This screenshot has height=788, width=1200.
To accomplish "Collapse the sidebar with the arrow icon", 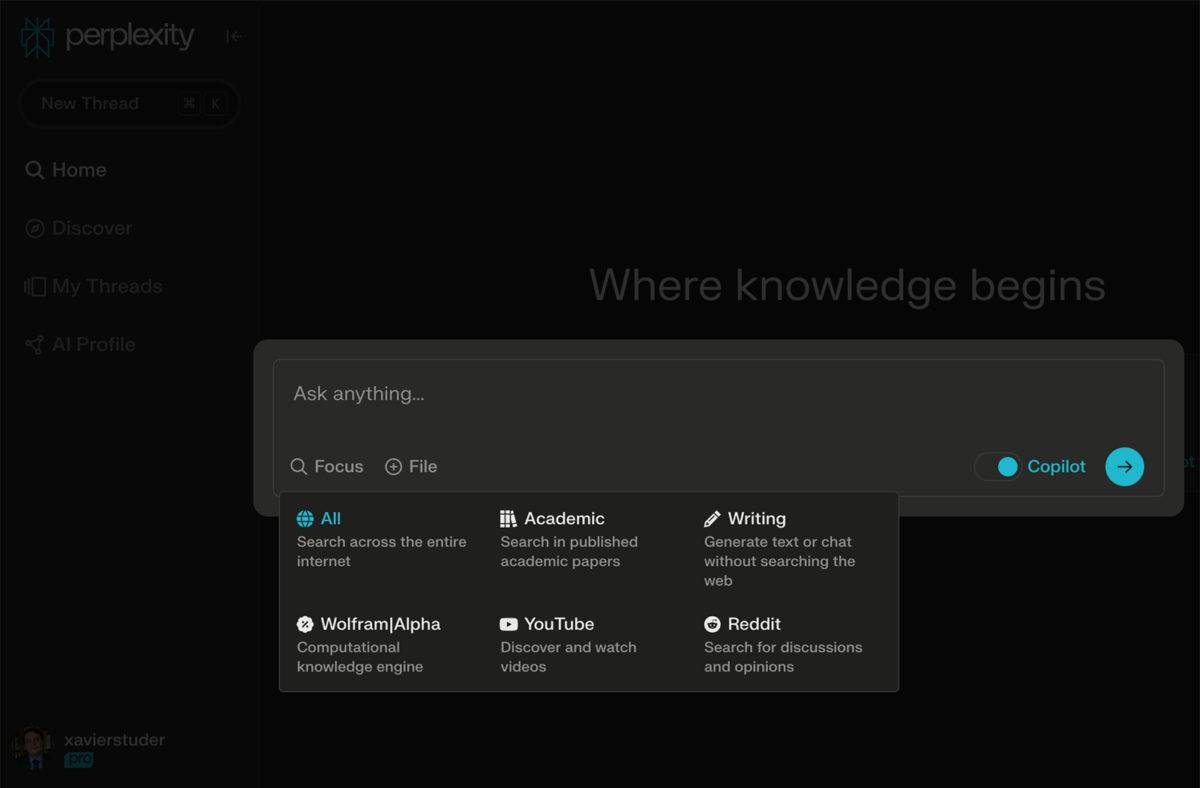I will coord(234,37).
